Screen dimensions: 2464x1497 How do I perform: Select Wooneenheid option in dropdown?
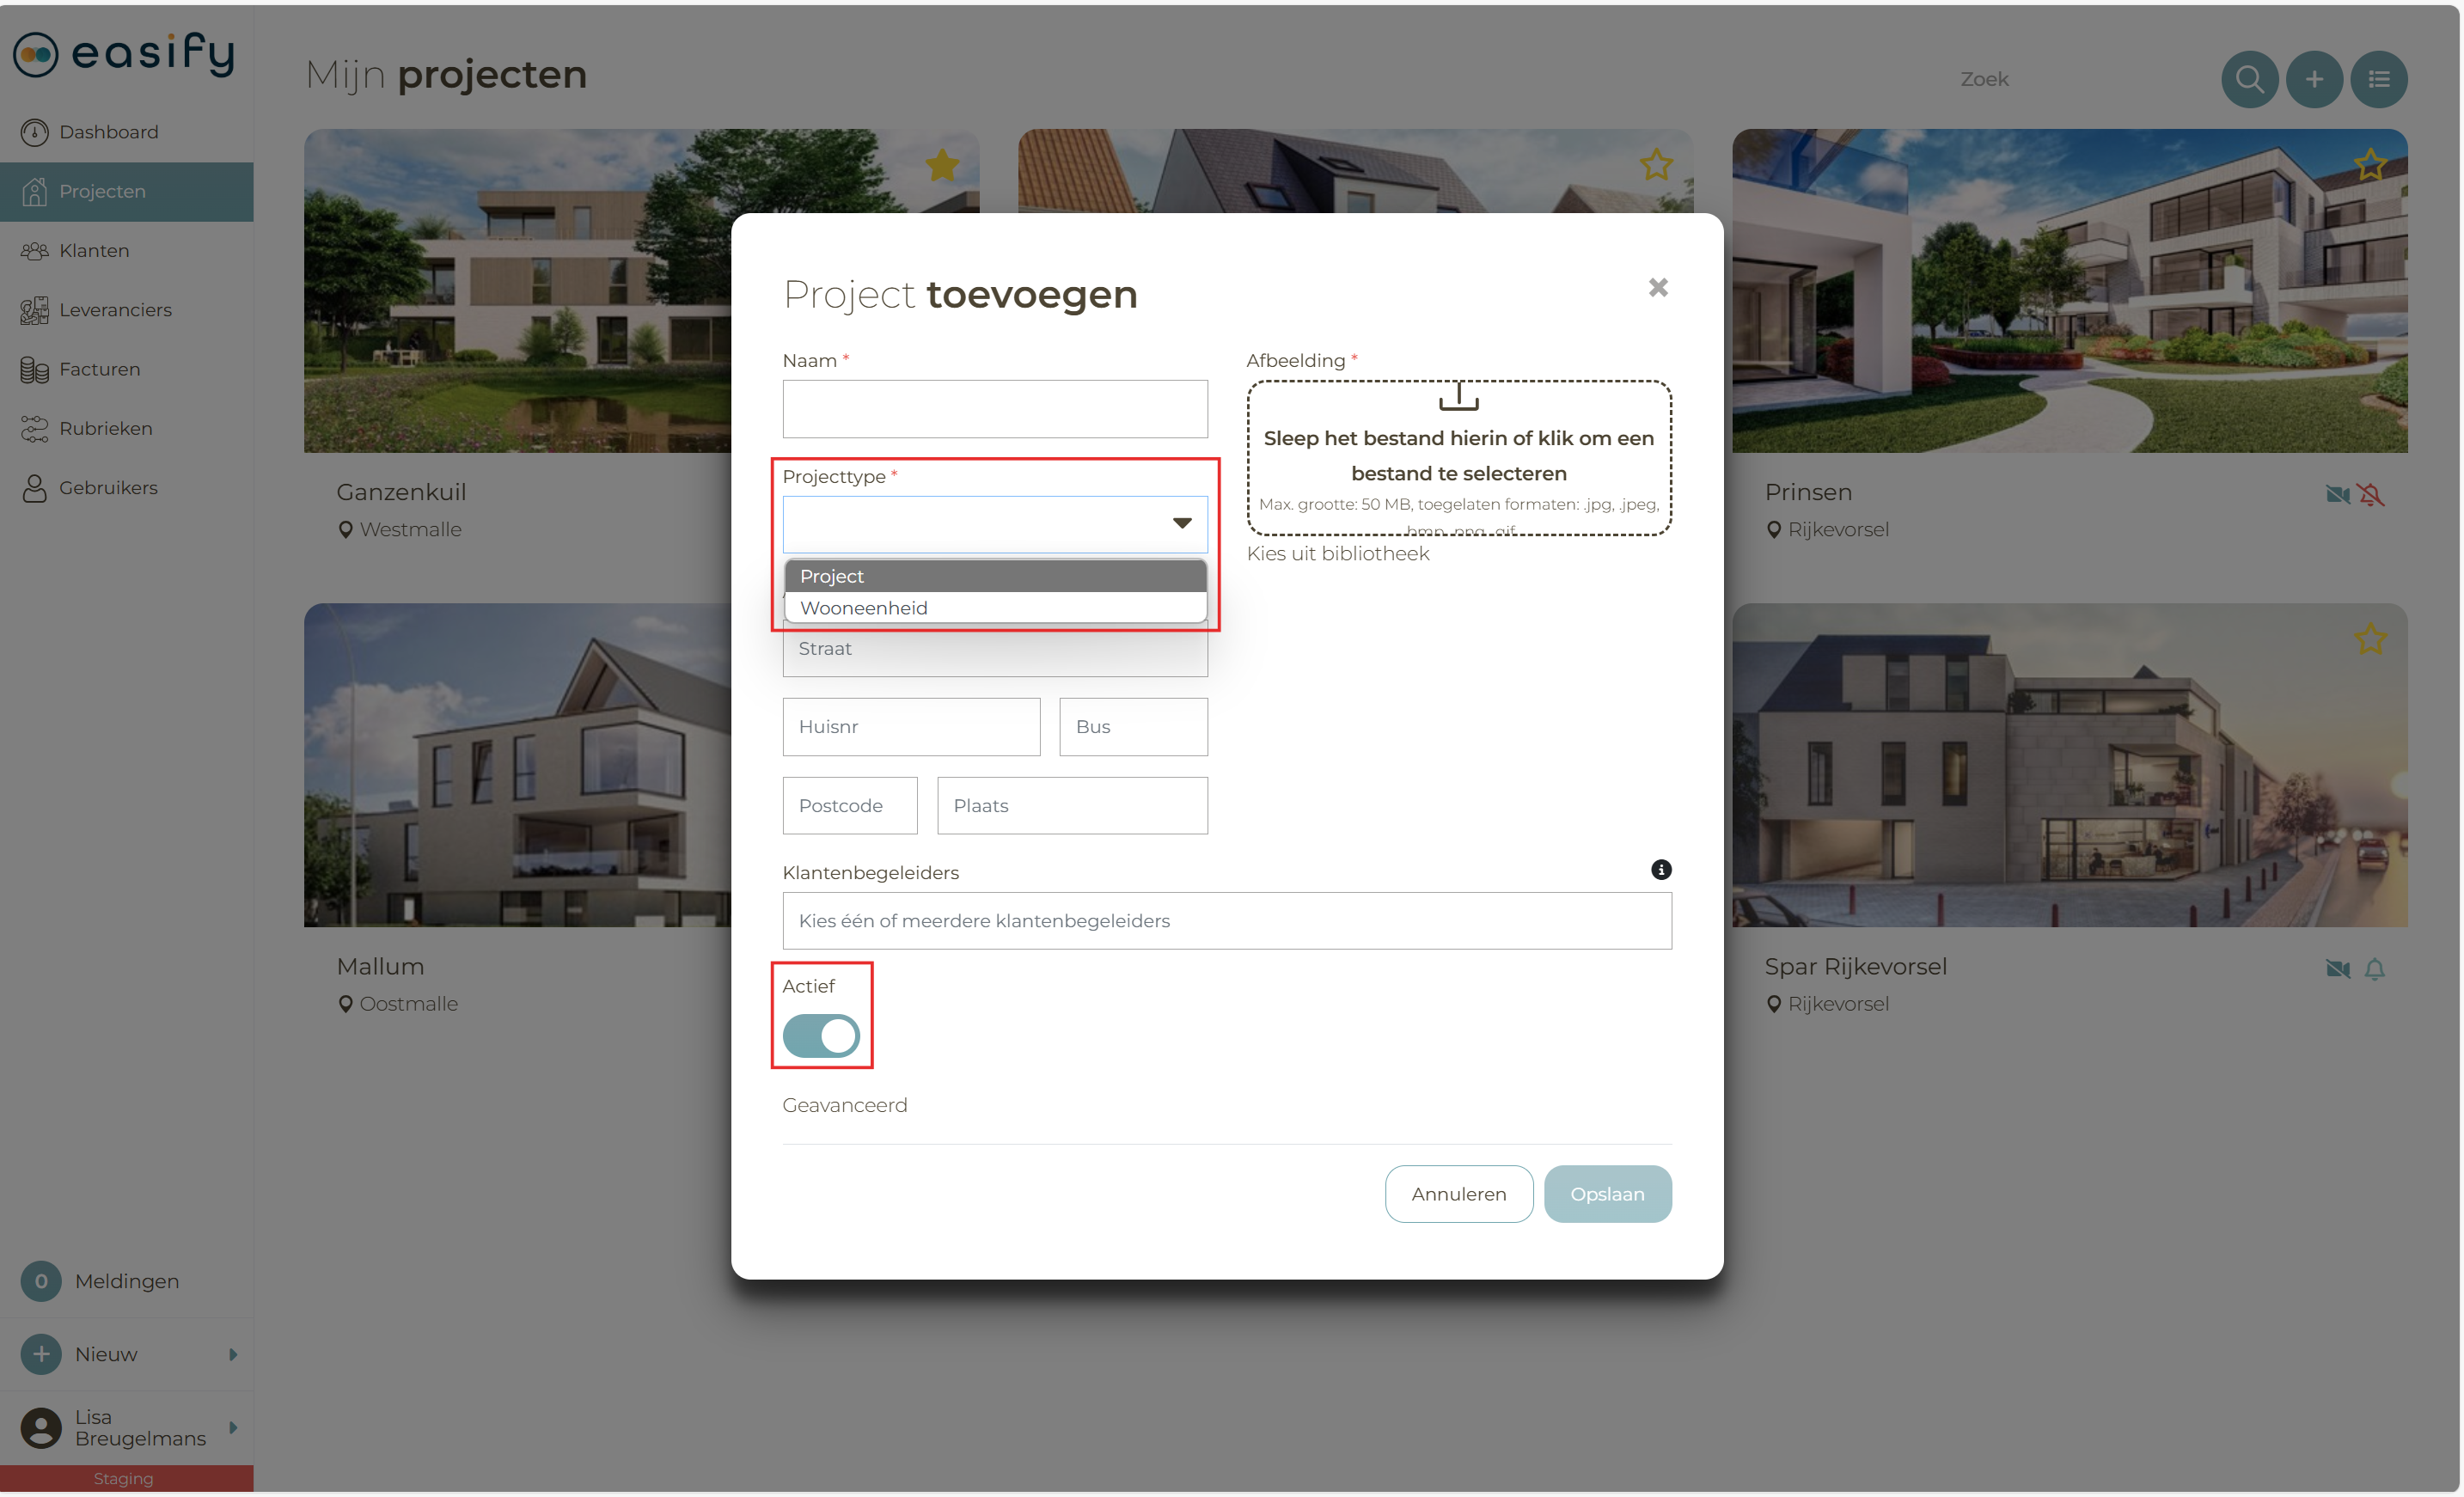995,608
